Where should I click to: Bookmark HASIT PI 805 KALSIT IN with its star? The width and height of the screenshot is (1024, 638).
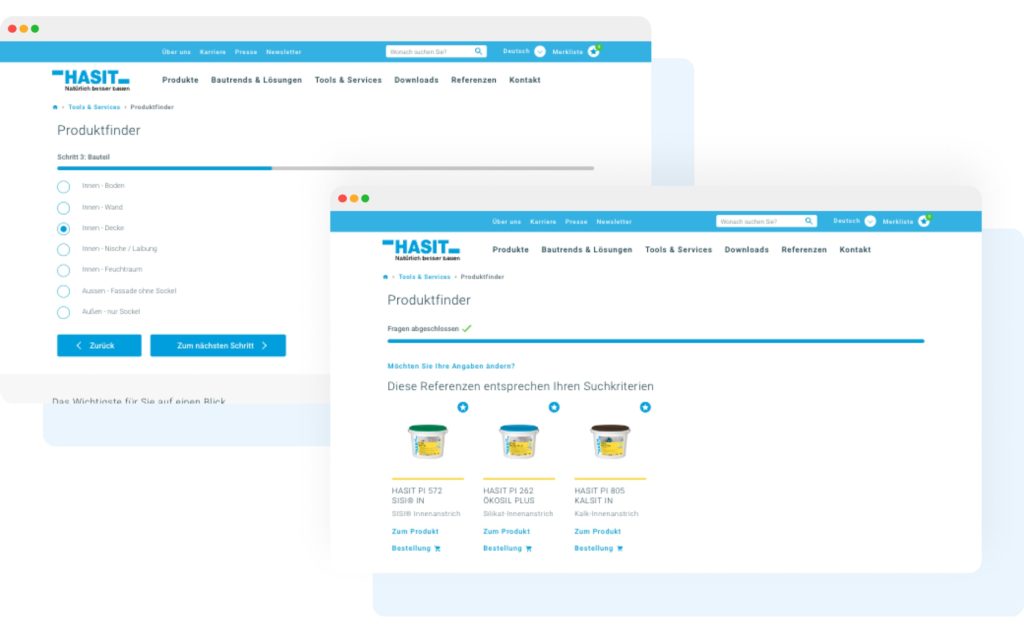coord(645,407)
